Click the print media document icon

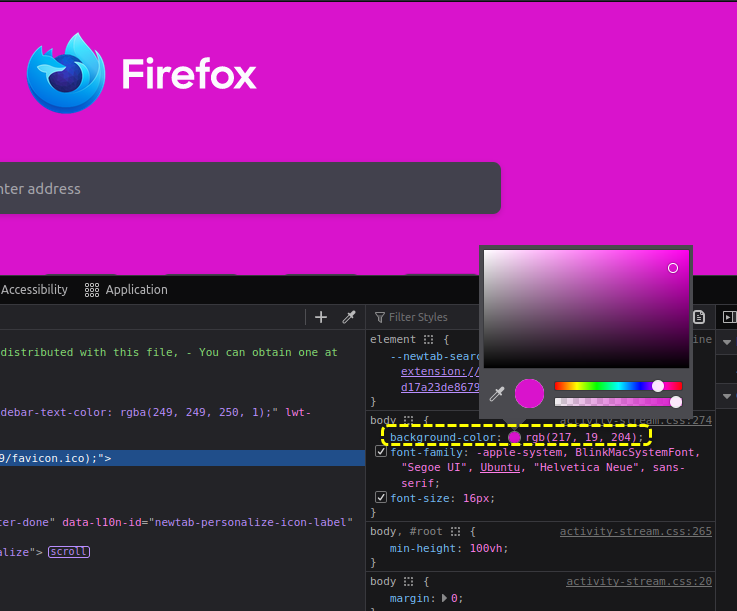pos(699,317)
